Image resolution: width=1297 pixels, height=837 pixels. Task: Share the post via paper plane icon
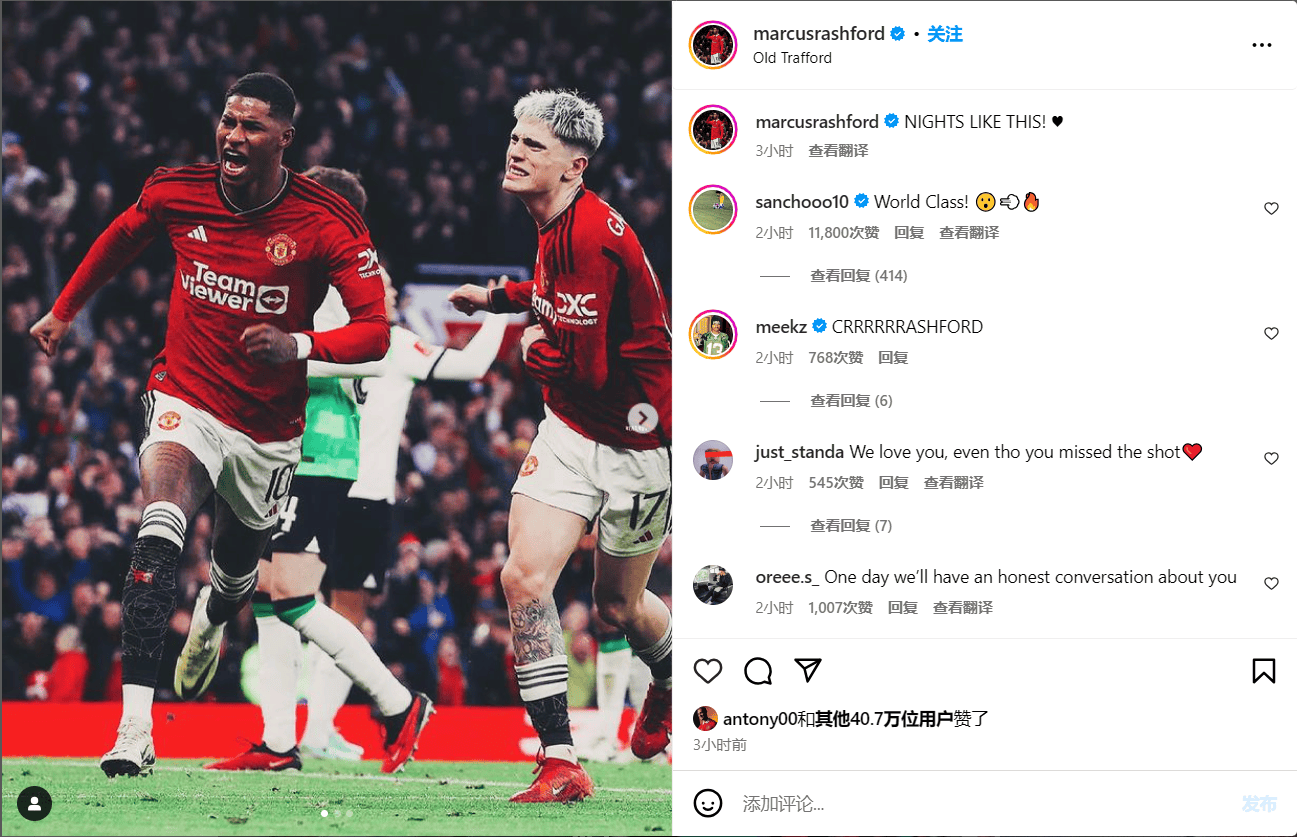pyautogui.click(x=808, y=671)
